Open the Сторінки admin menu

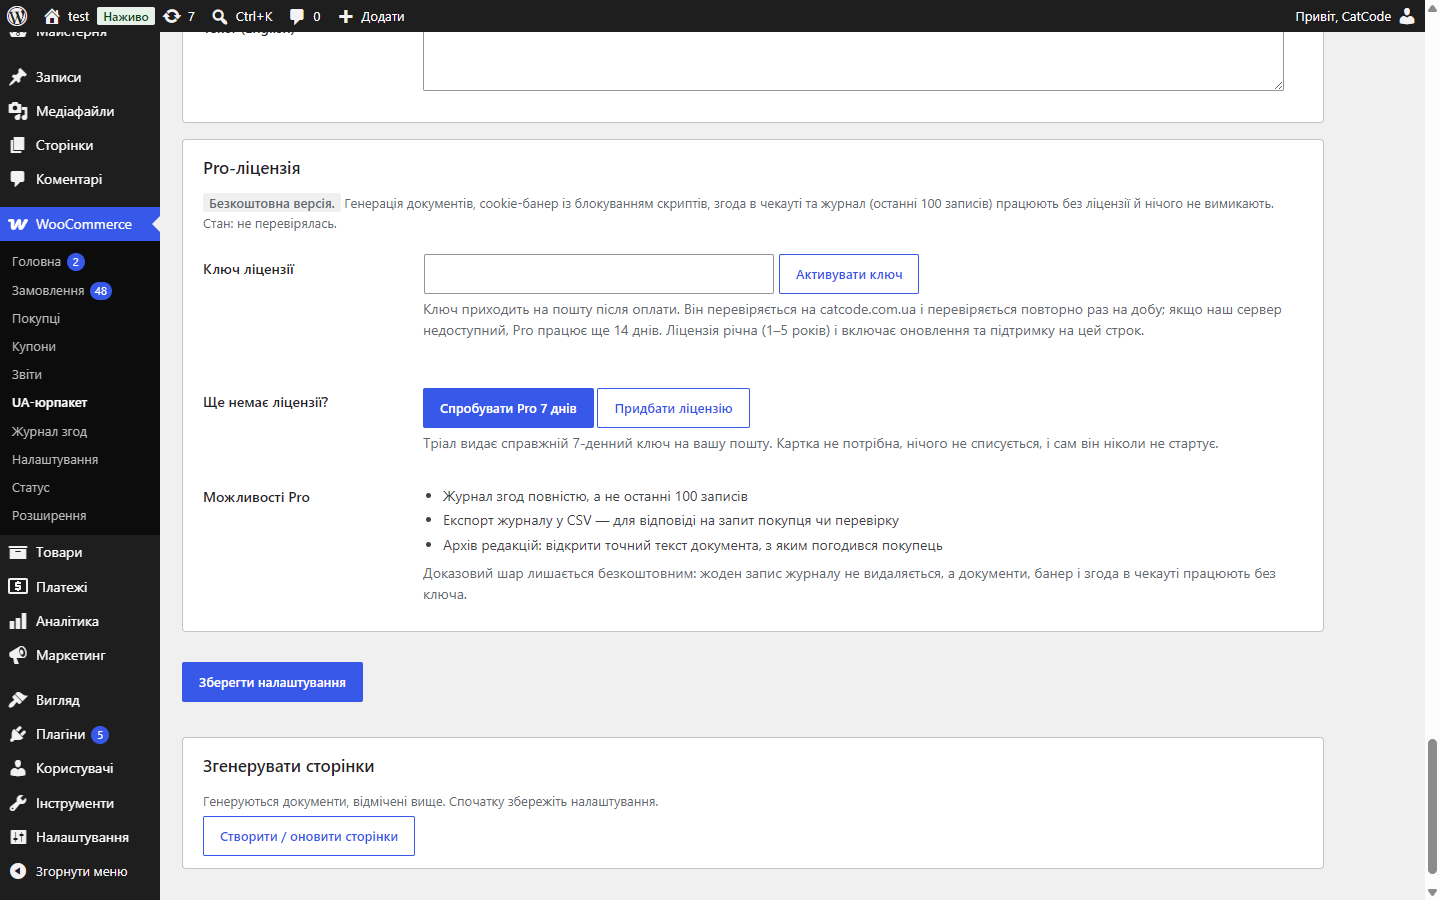80,145
